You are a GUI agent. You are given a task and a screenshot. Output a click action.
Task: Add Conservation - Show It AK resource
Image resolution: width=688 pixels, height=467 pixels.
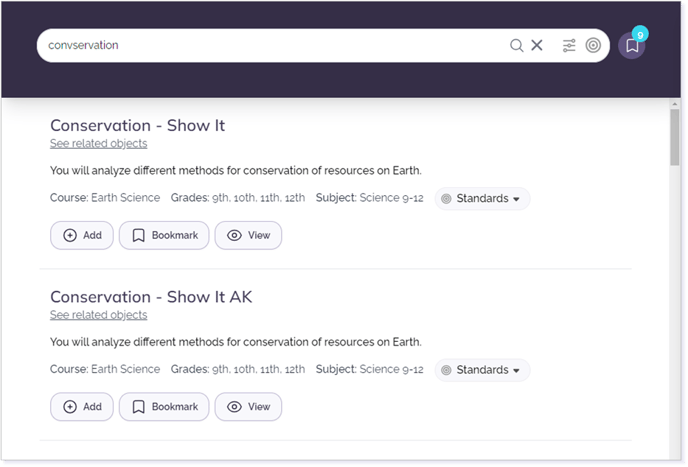(x=82, y=407)
